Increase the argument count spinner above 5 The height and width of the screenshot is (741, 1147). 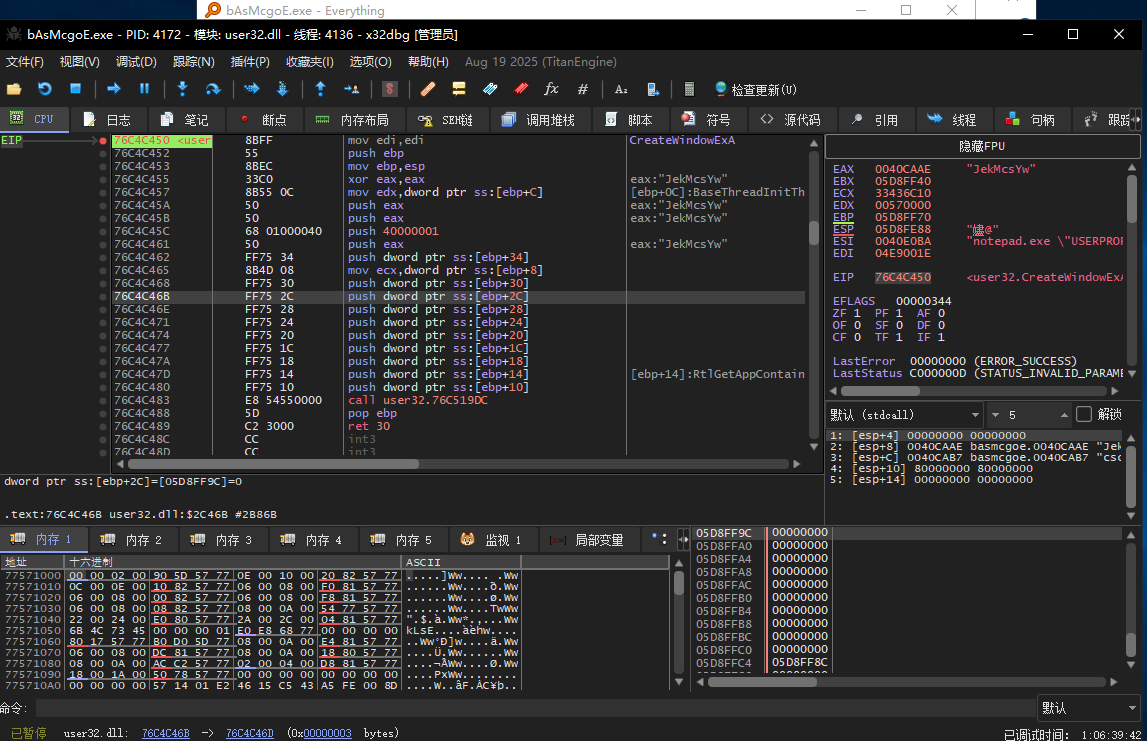1064,415
